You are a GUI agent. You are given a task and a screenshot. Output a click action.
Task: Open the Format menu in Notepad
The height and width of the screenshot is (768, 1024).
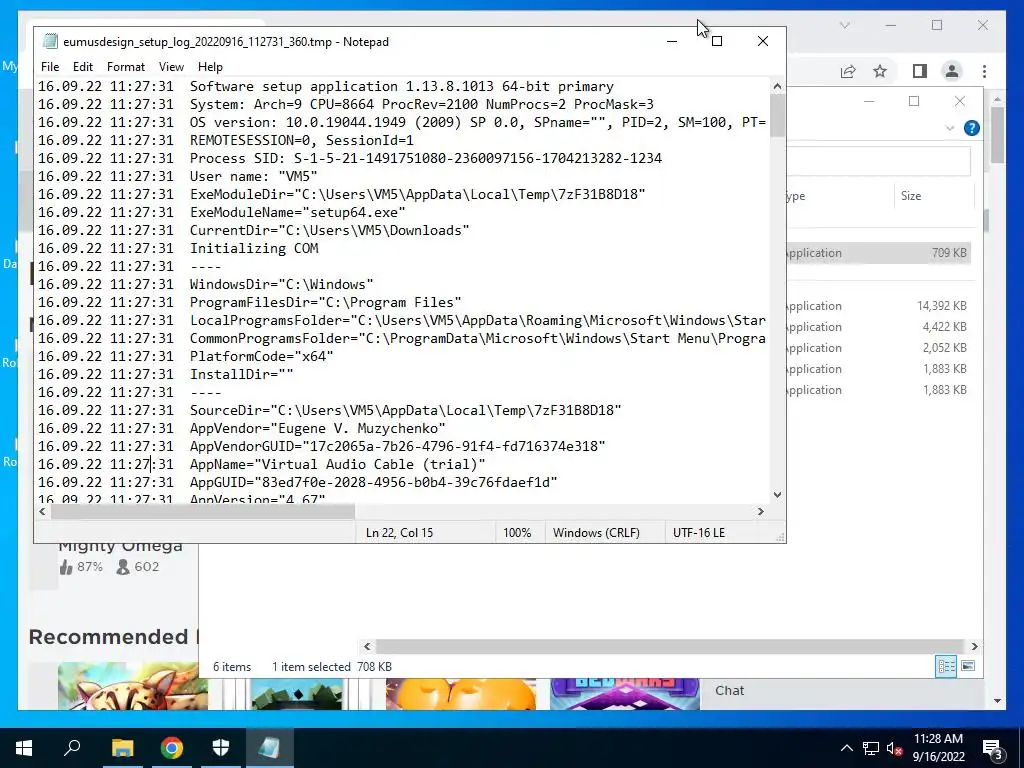125,67
